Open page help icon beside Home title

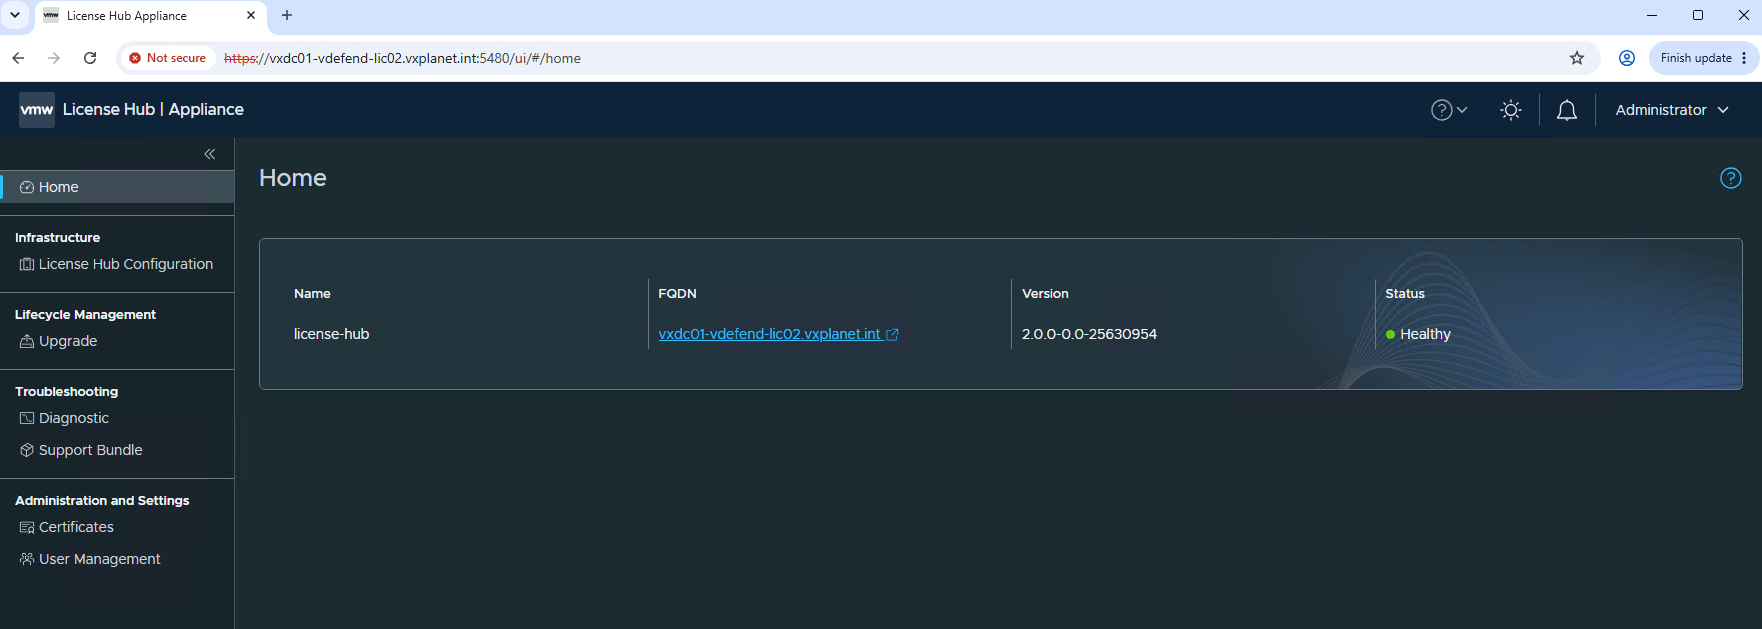1731,178
